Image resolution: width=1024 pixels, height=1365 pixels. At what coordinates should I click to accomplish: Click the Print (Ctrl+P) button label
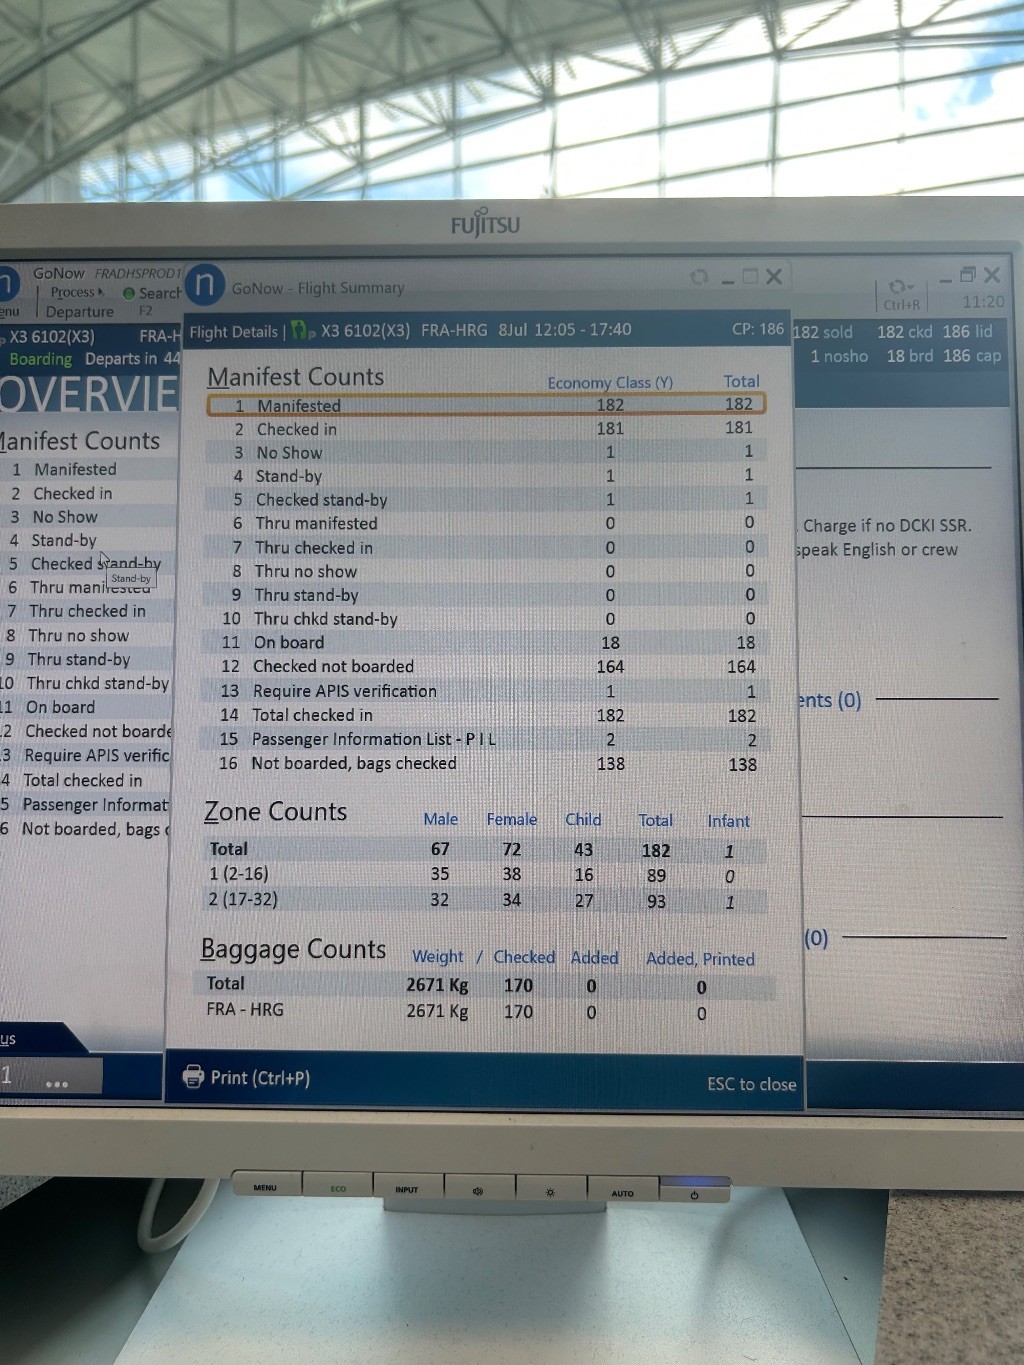click(260, 1077)
